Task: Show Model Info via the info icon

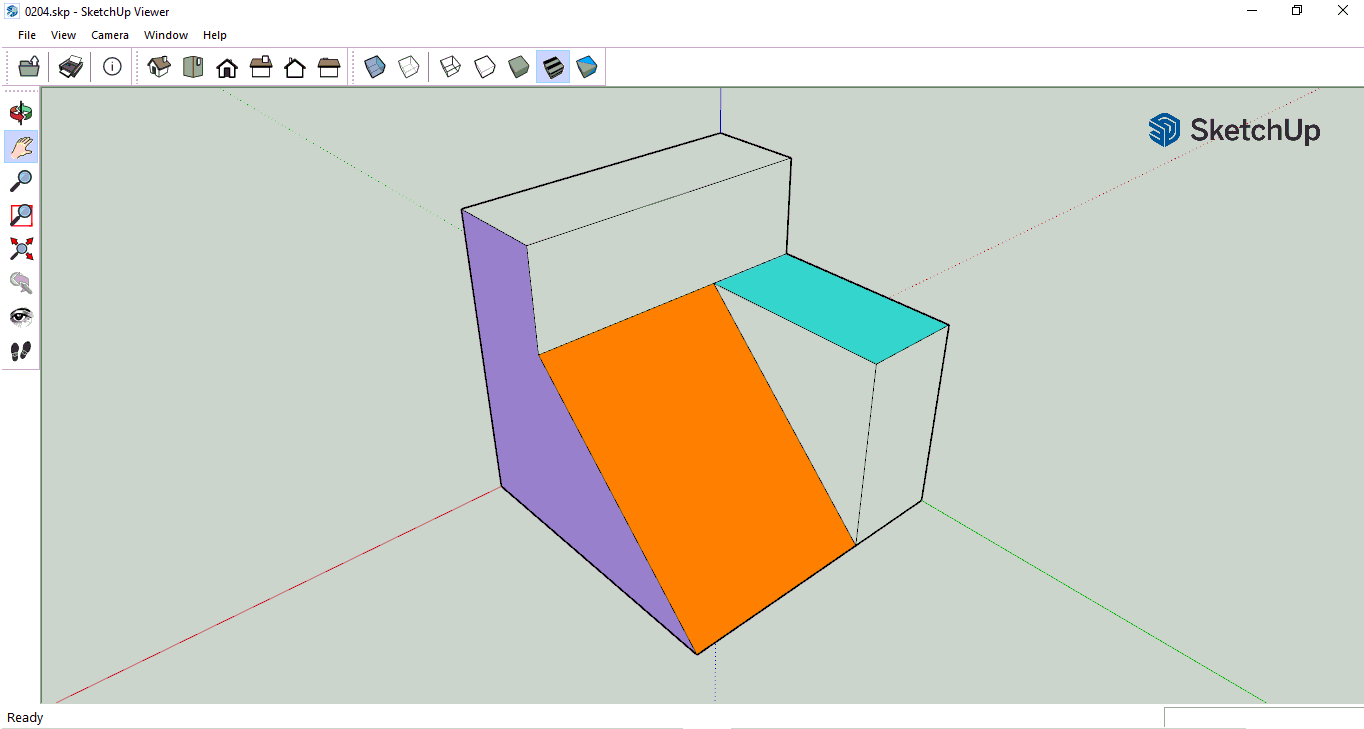Action: (112, 67)
